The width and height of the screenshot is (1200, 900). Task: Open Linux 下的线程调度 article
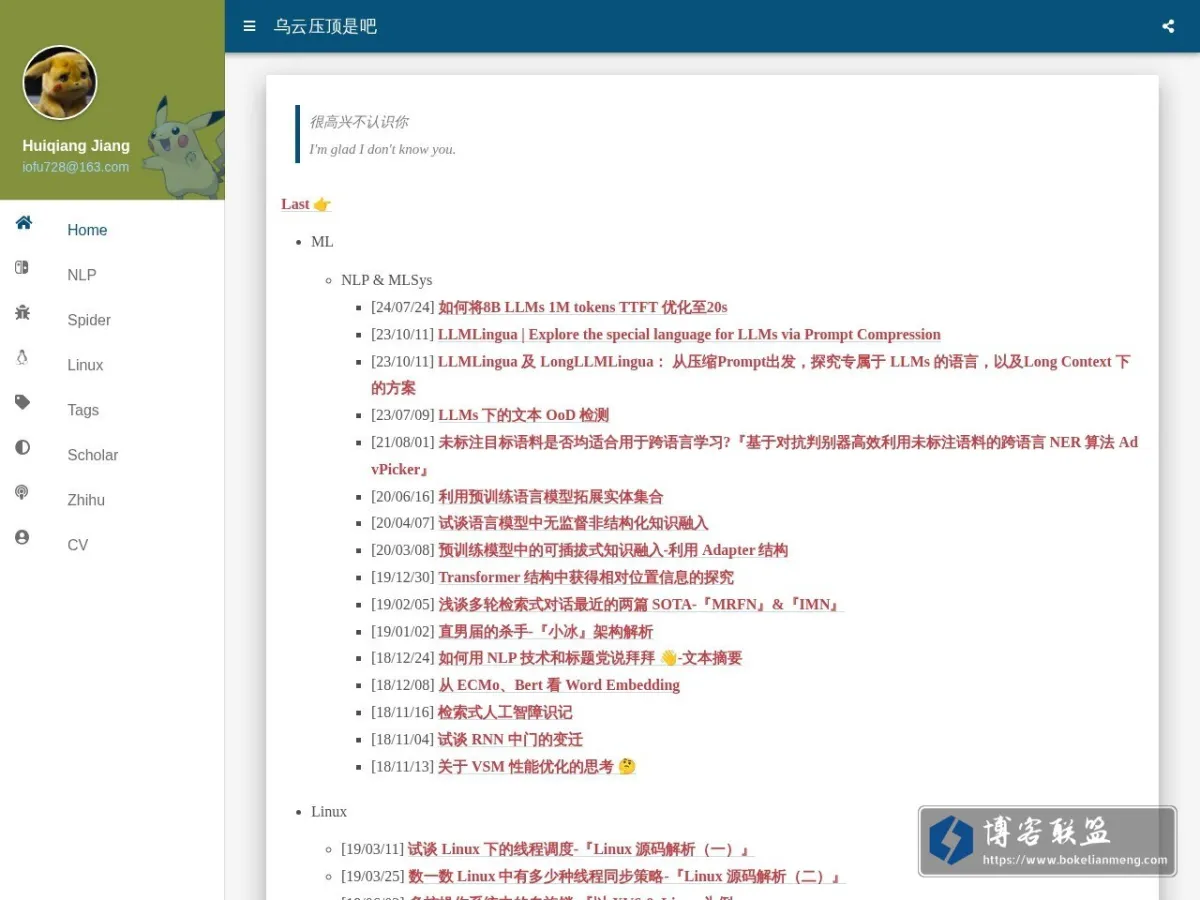(580, 849)
